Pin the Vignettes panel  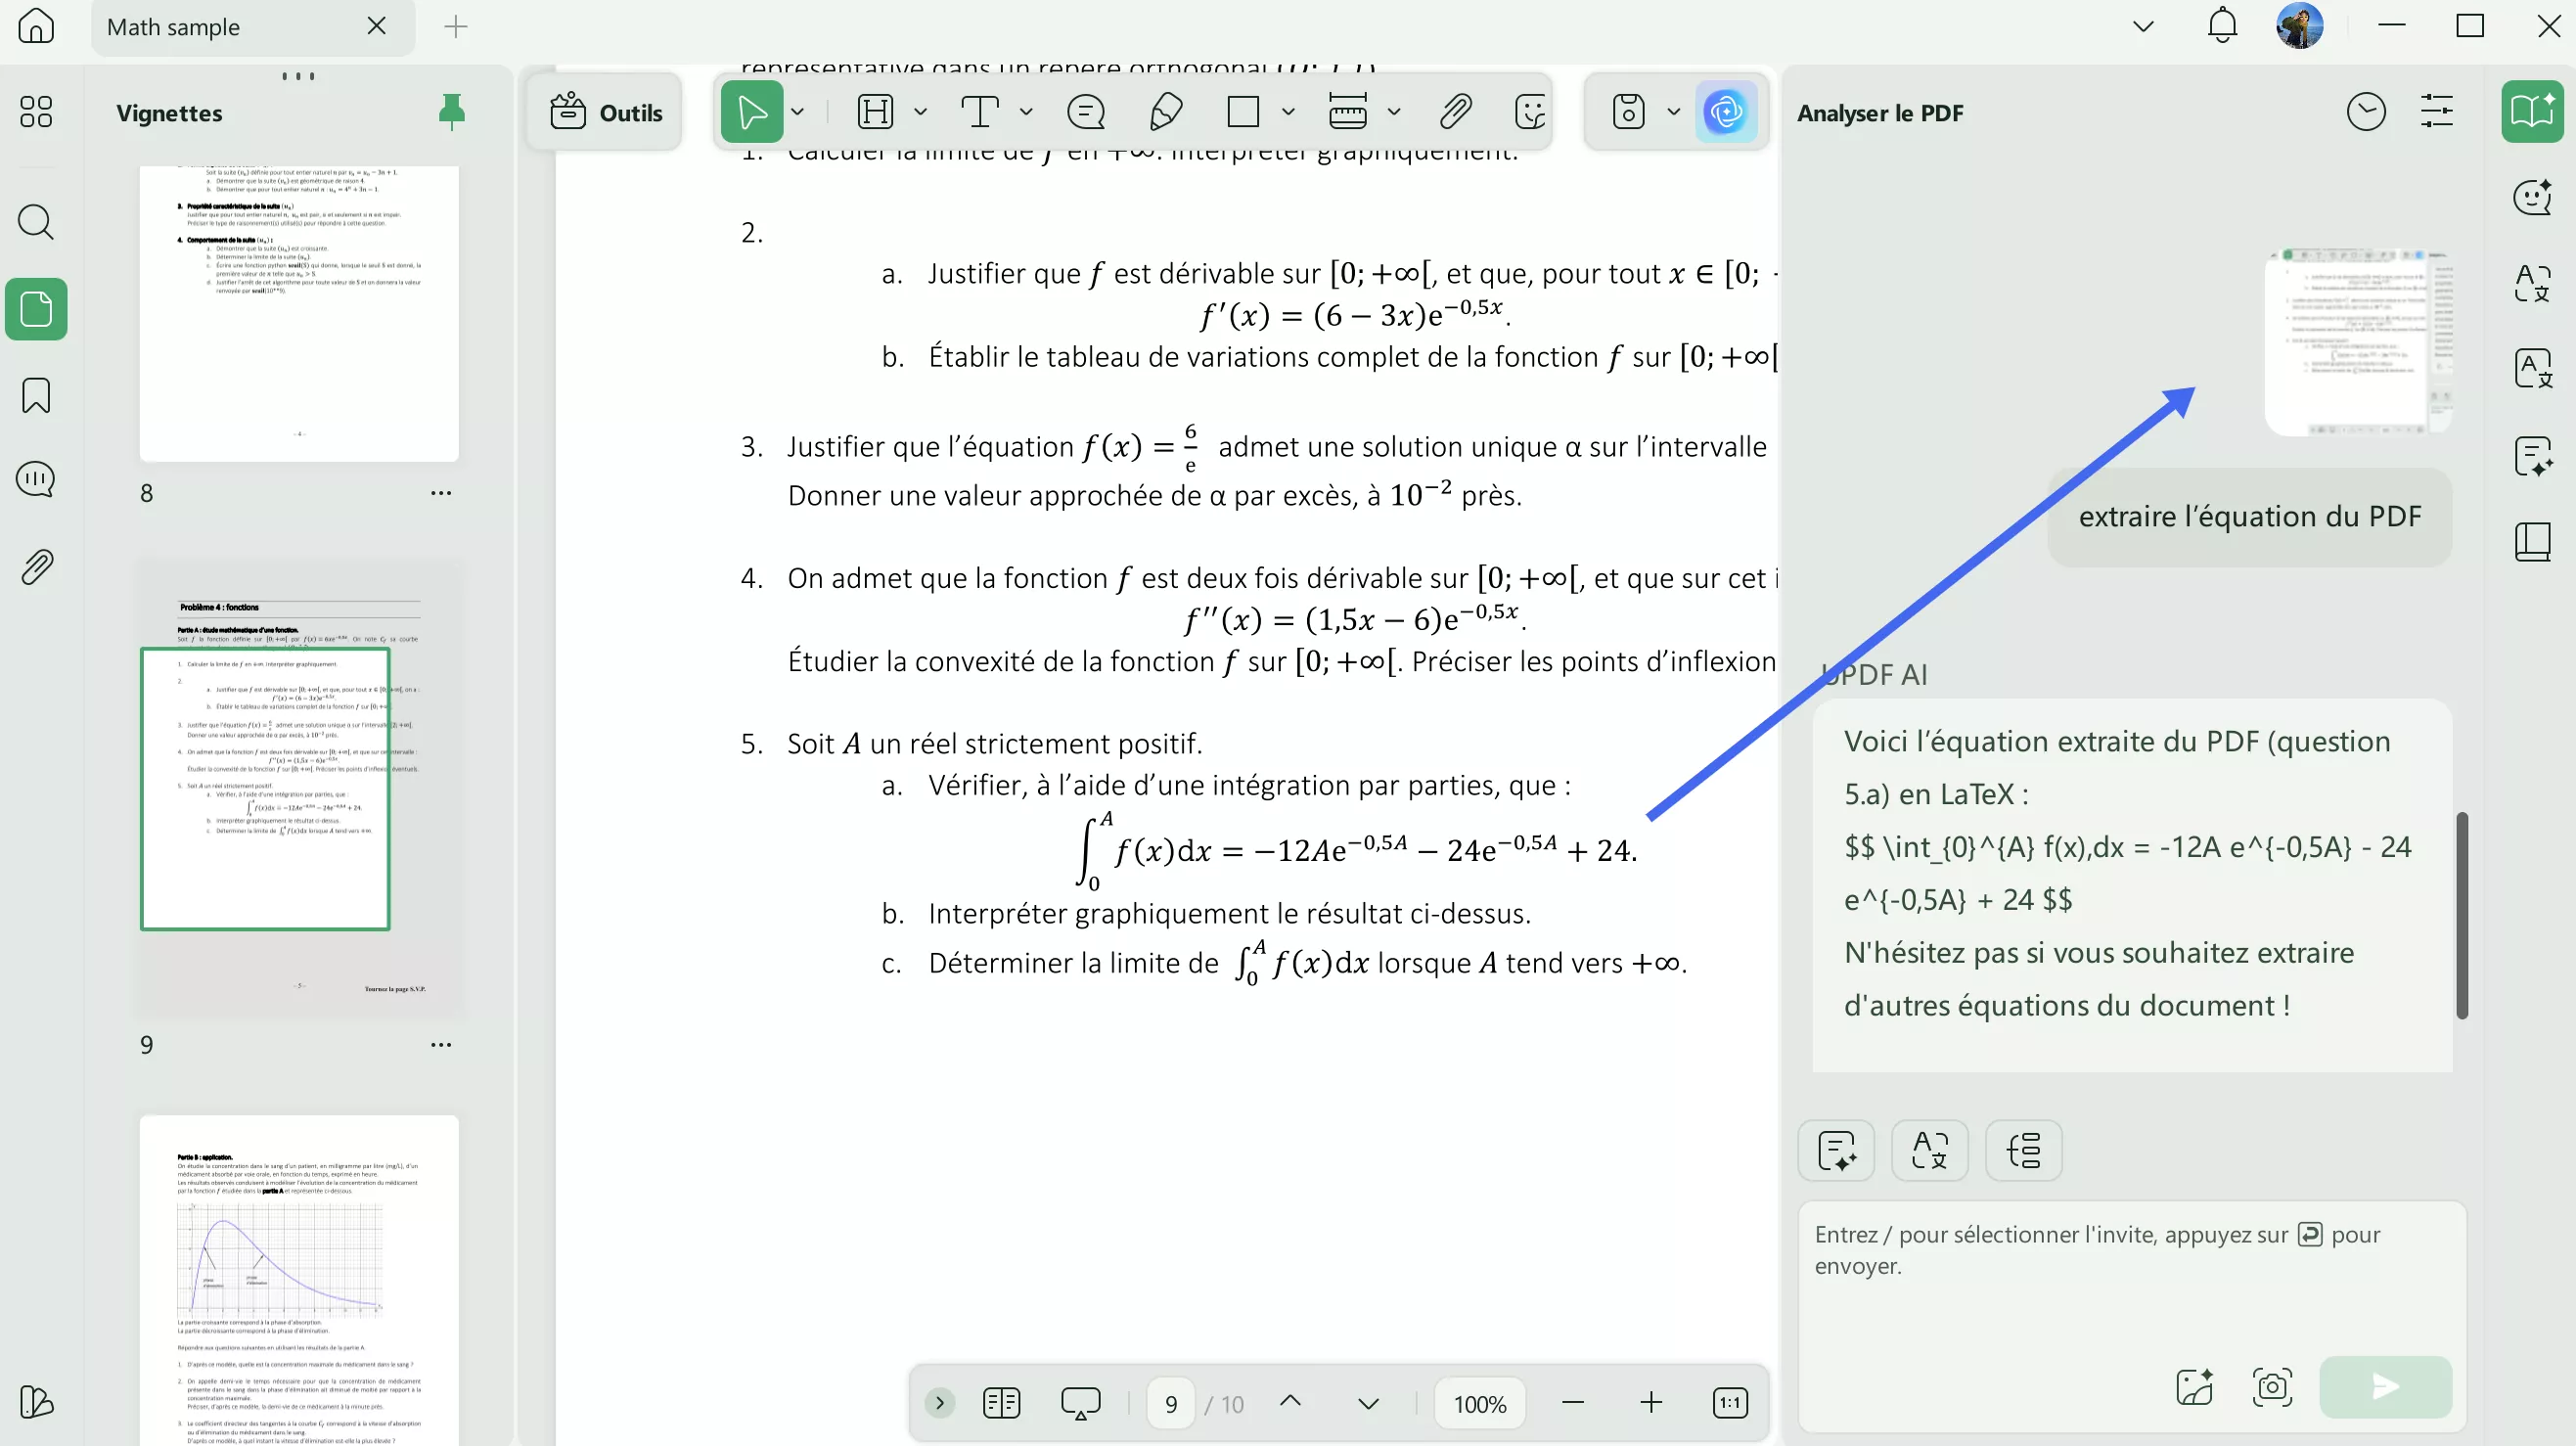click(451, 111)
